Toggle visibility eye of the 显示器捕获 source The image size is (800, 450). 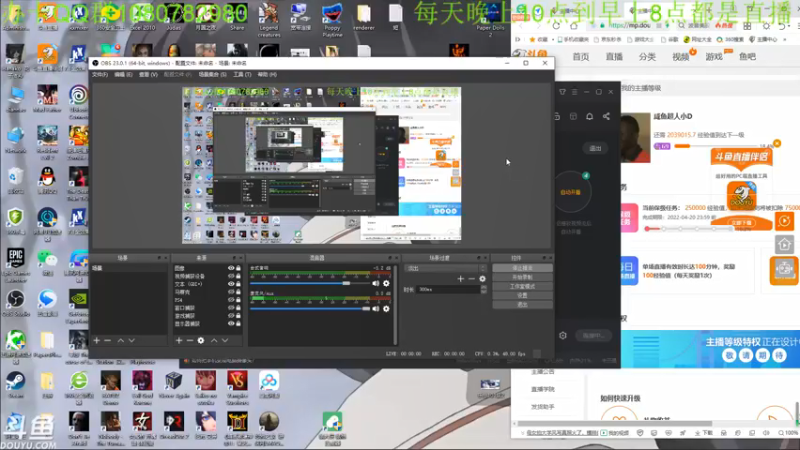pyautogui.click(x=231, y=323)
